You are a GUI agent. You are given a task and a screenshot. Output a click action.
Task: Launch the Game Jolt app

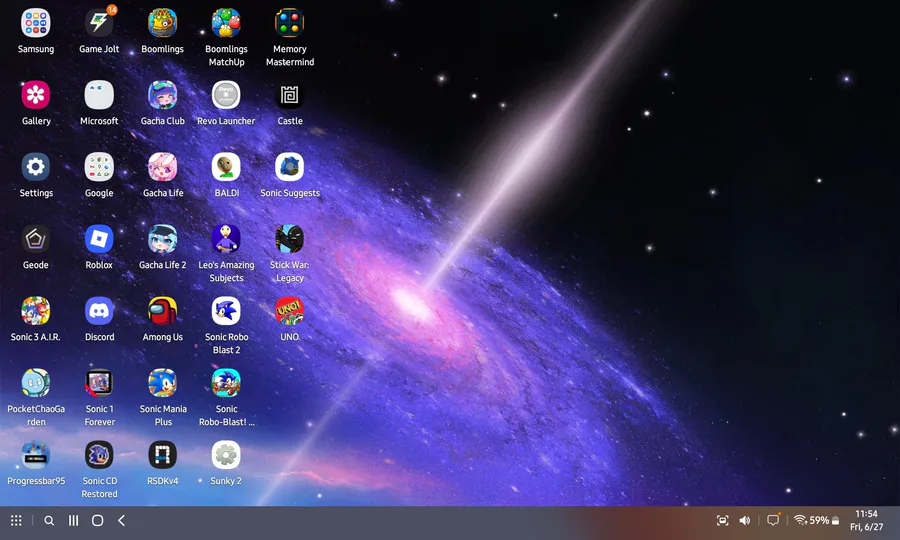point(99,23)
